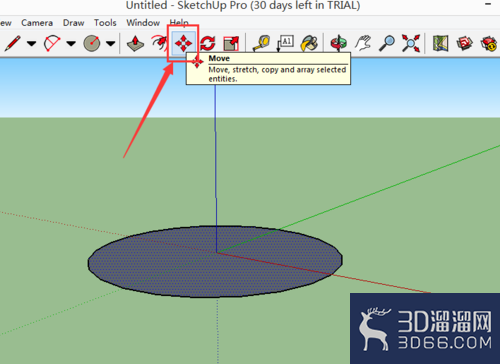Select the Line pencil tool
This screenshot has height=364, width=500.
click(x=13, y=43)
